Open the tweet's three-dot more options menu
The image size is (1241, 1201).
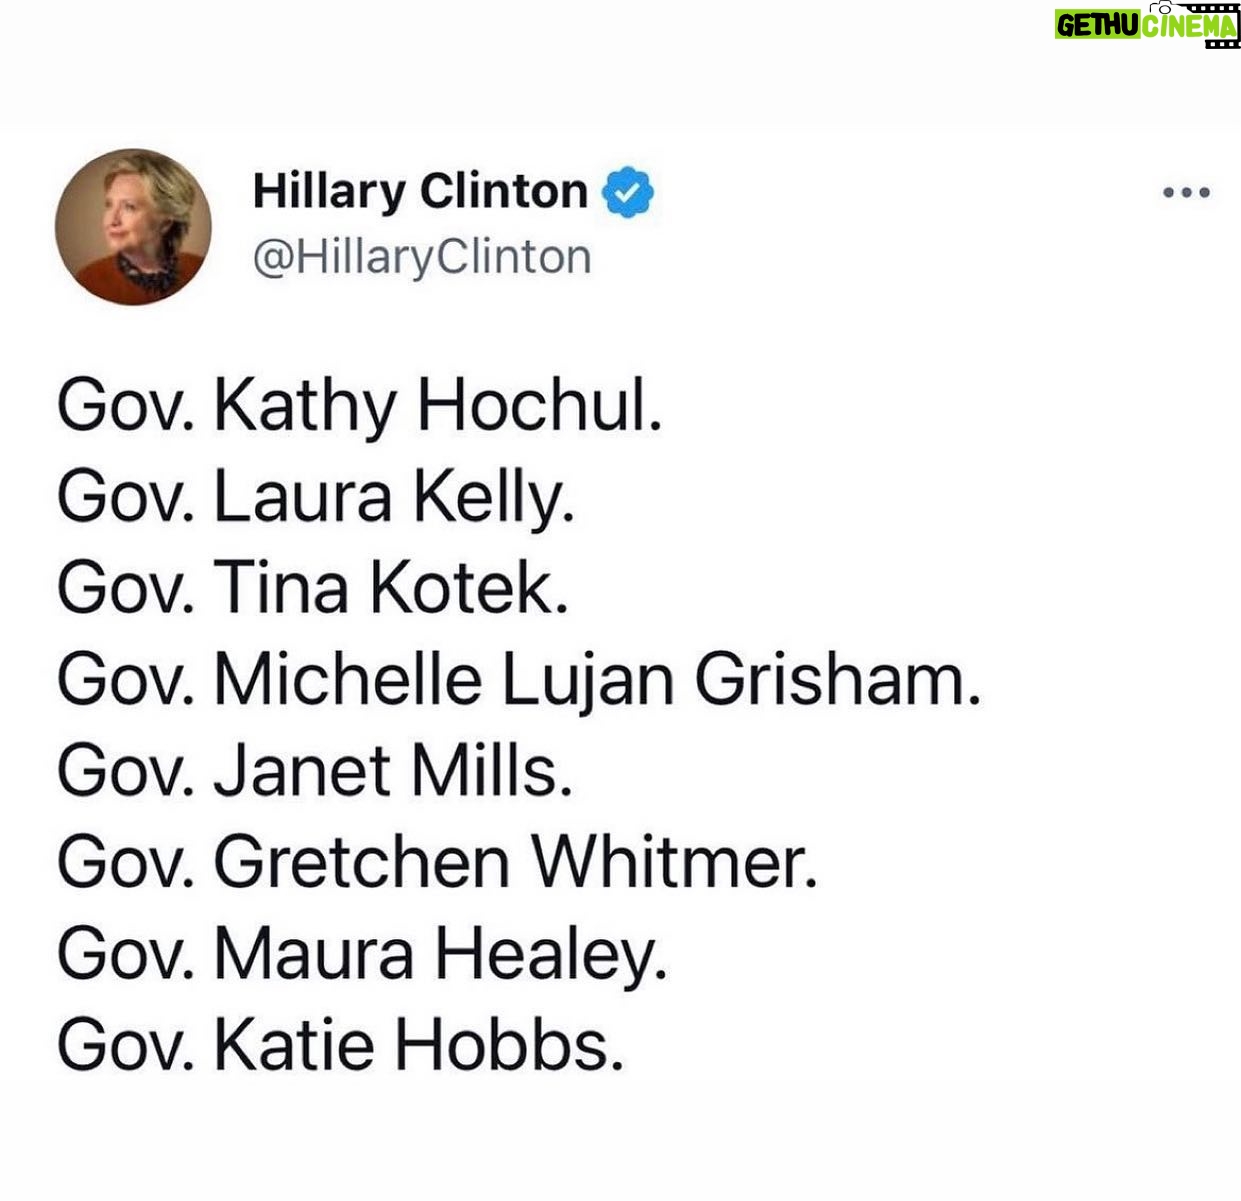pyautogui.click(x=1186, y=192)
